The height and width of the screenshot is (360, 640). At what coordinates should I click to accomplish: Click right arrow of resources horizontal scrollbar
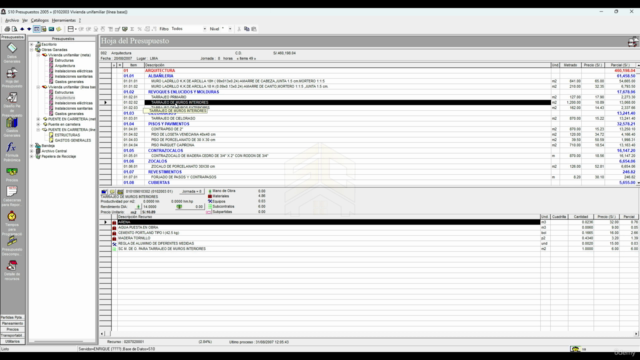(x=636, y=334)
